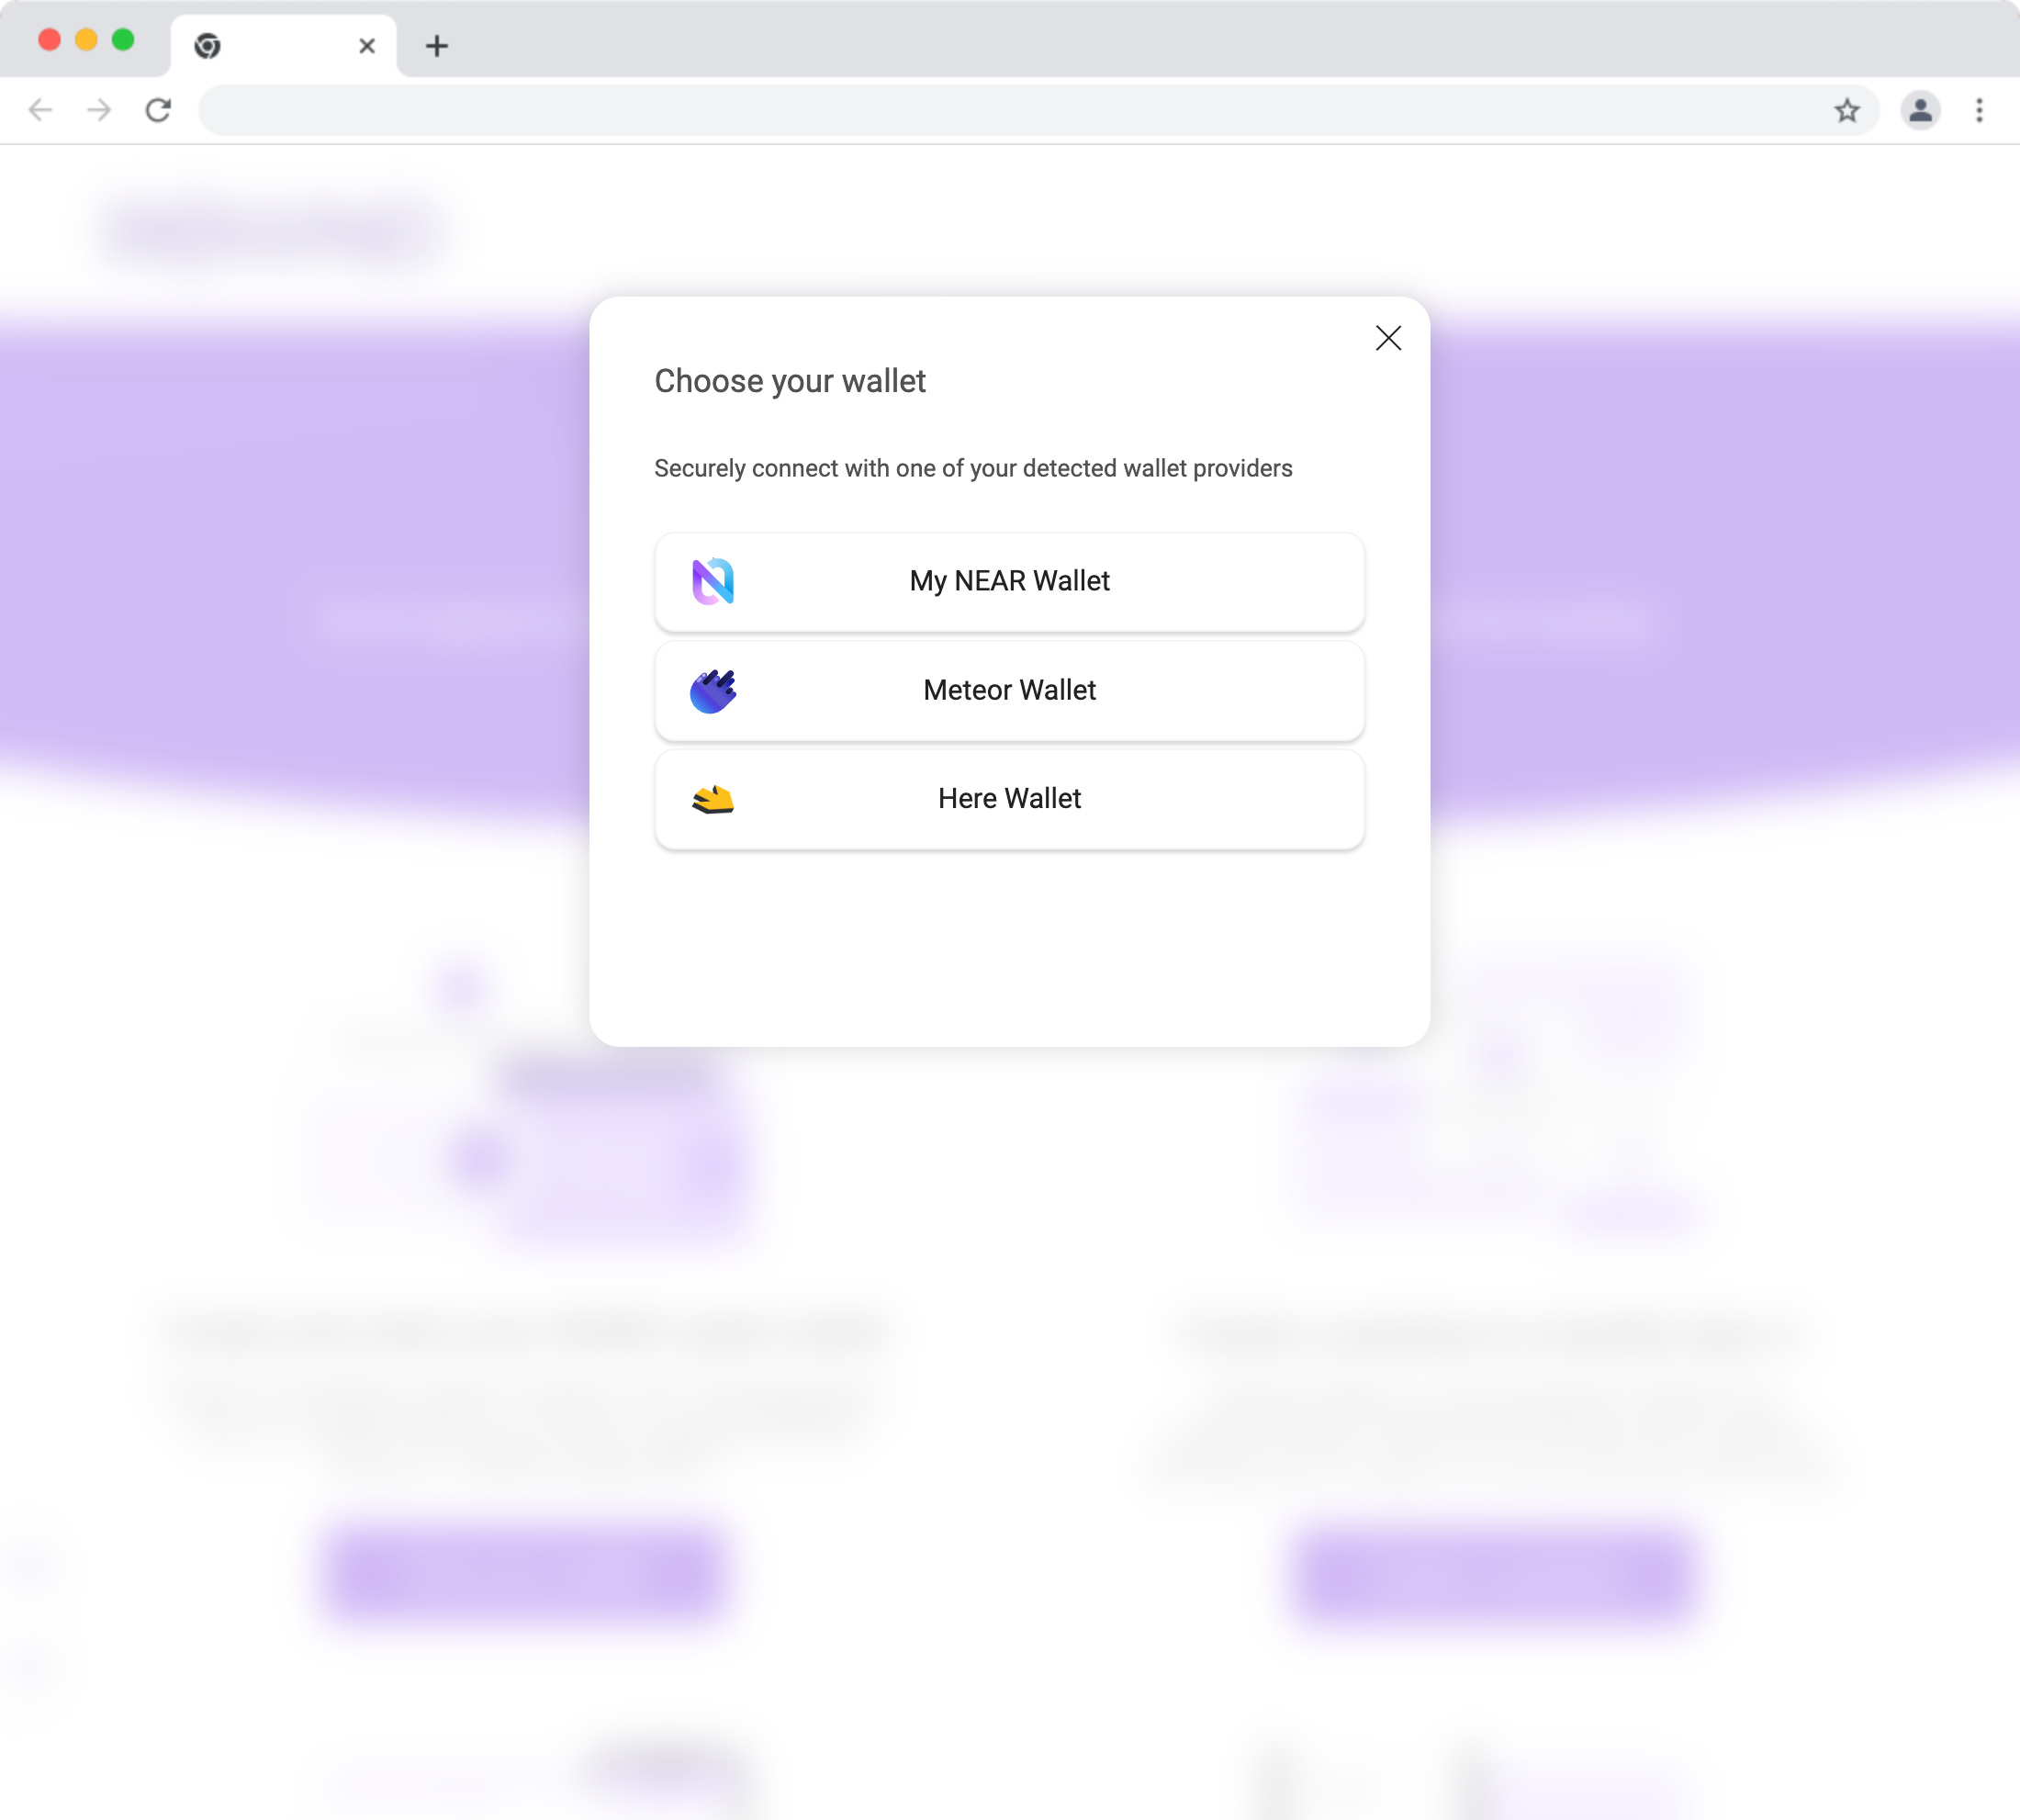The height and width of the screenshot is (1820, 2020).
Task: Click the Here Wallet logo icon
Action: point(713,799)
